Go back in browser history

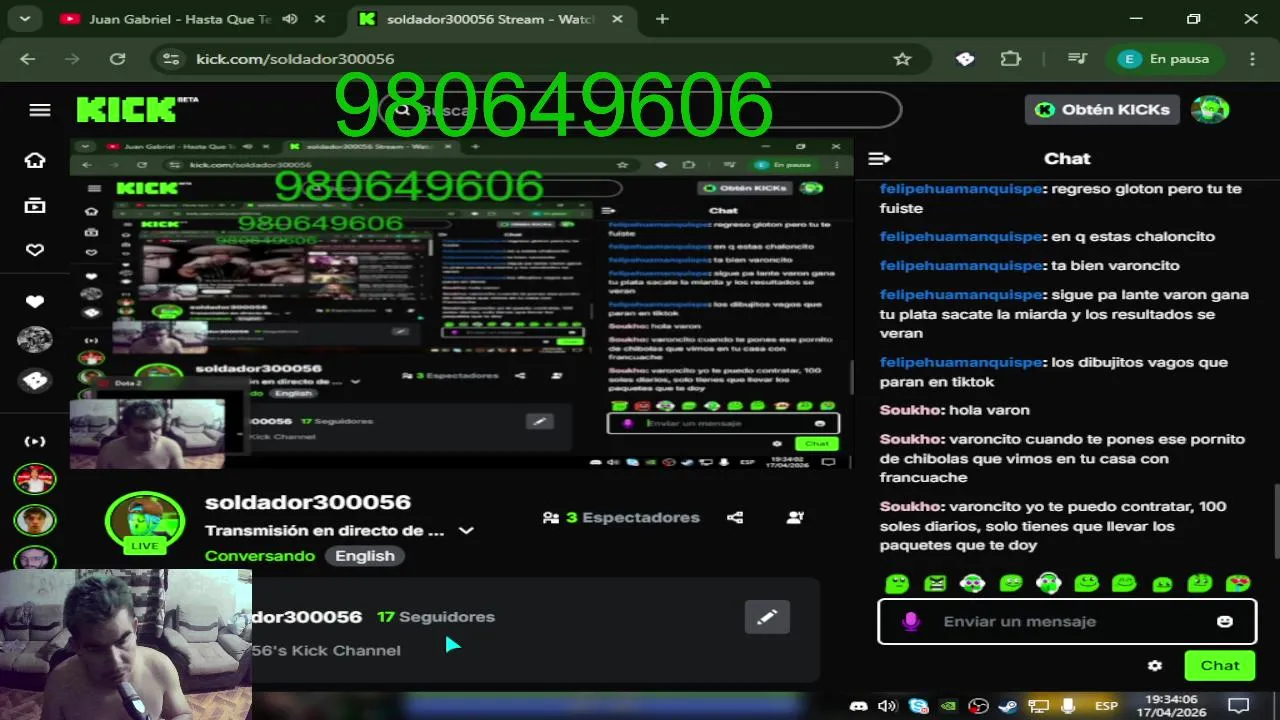(27, 59)
